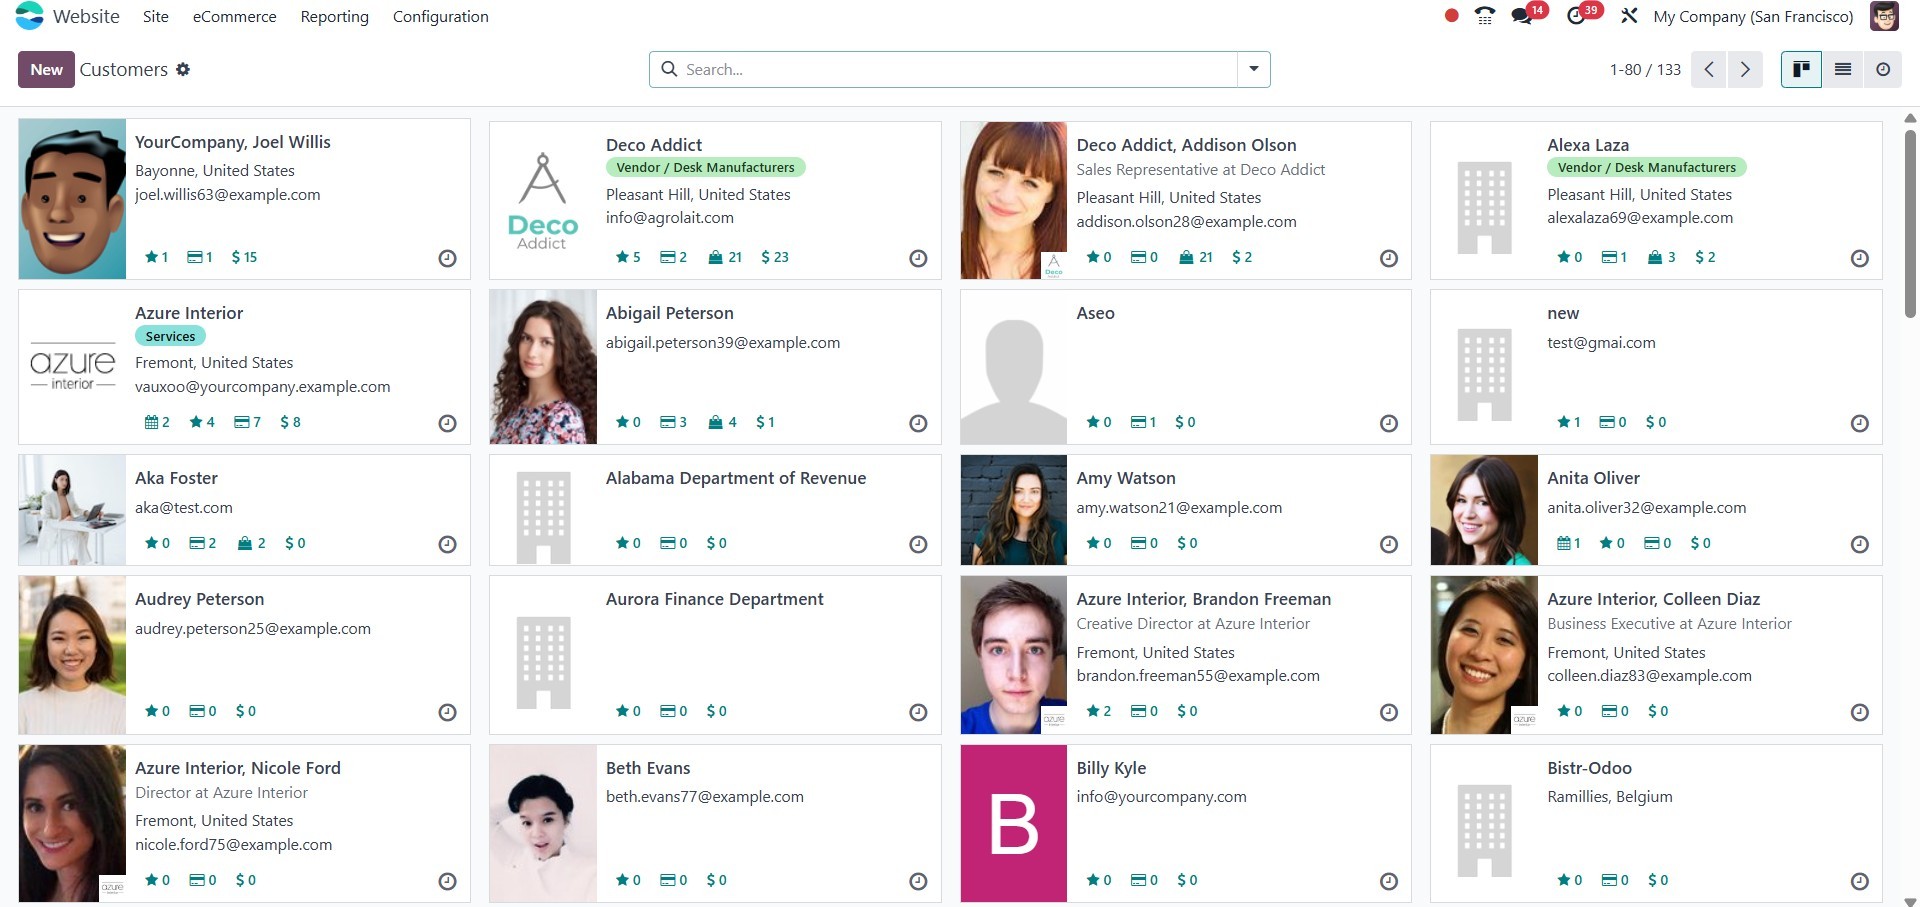
Task: Open the My Company (San Francisco) switcher
Action: tap(1753, 16)
